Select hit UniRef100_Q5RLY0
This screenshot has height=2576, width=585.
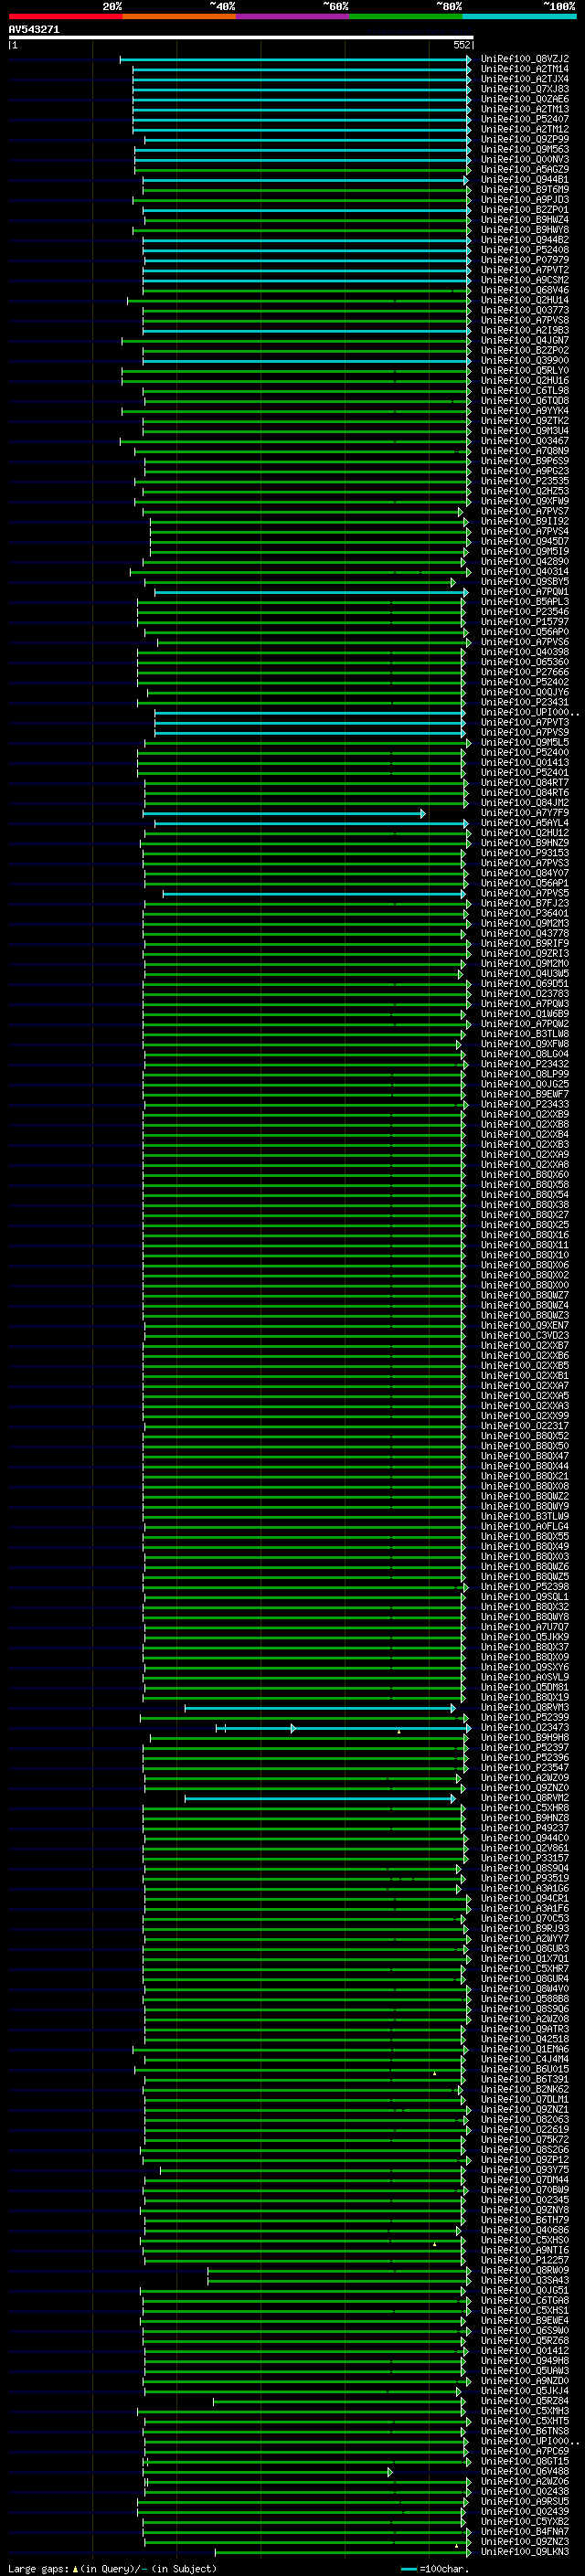click(x=525, y=370)
